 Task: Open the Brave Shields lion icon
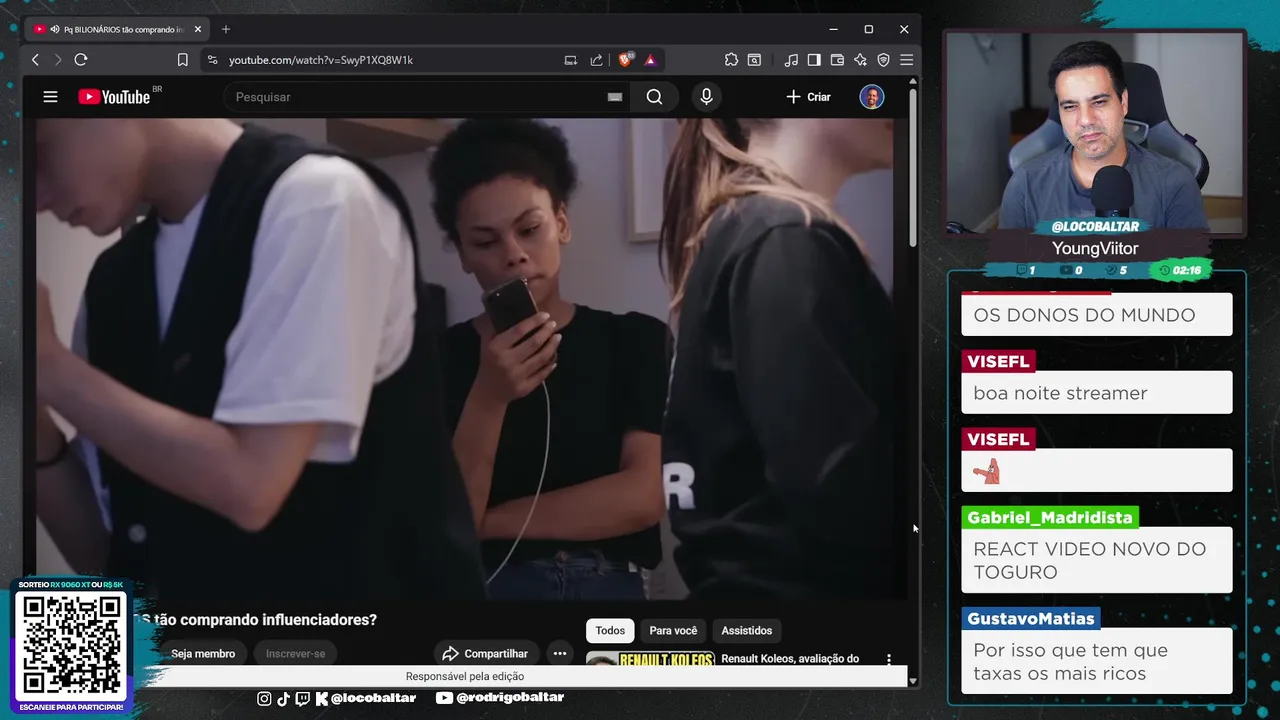tap(625, 60)
